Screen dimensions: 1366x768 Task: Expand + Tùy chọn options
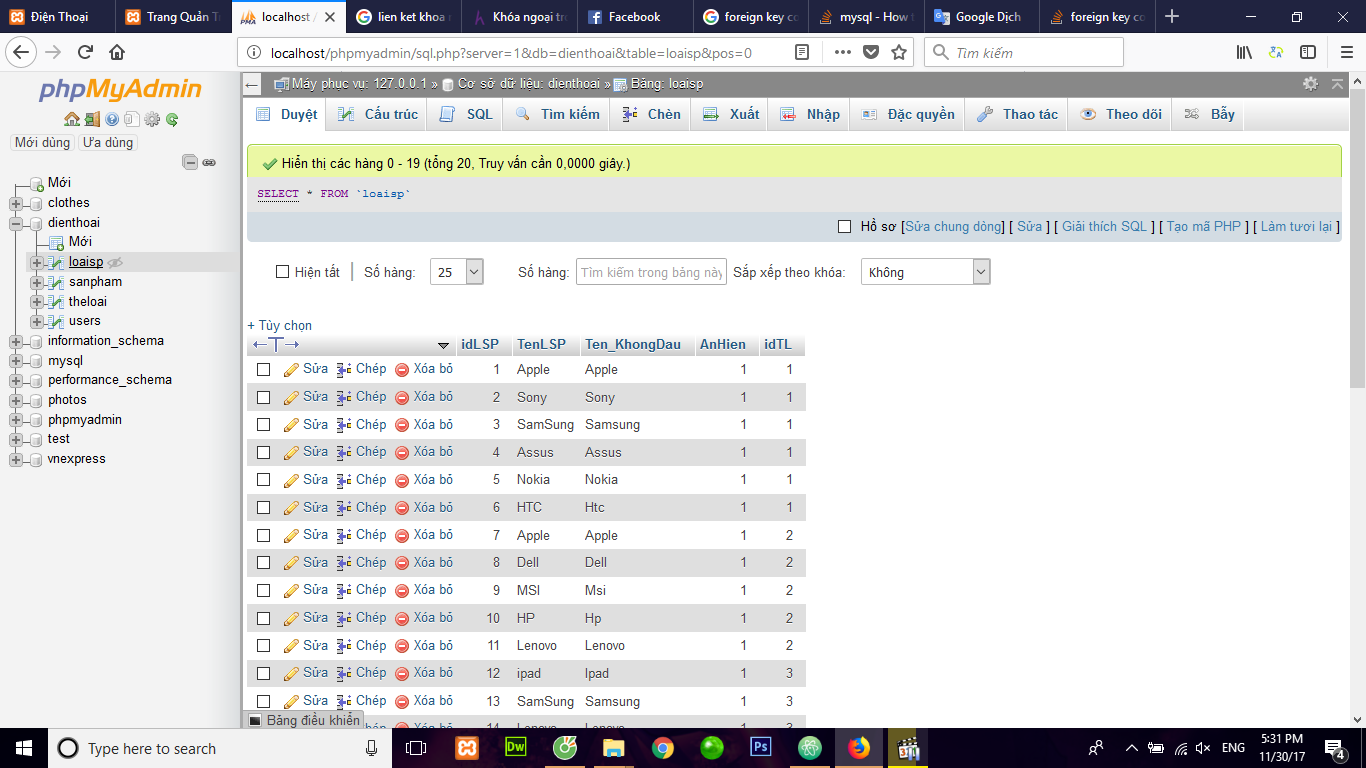(280, 325)
